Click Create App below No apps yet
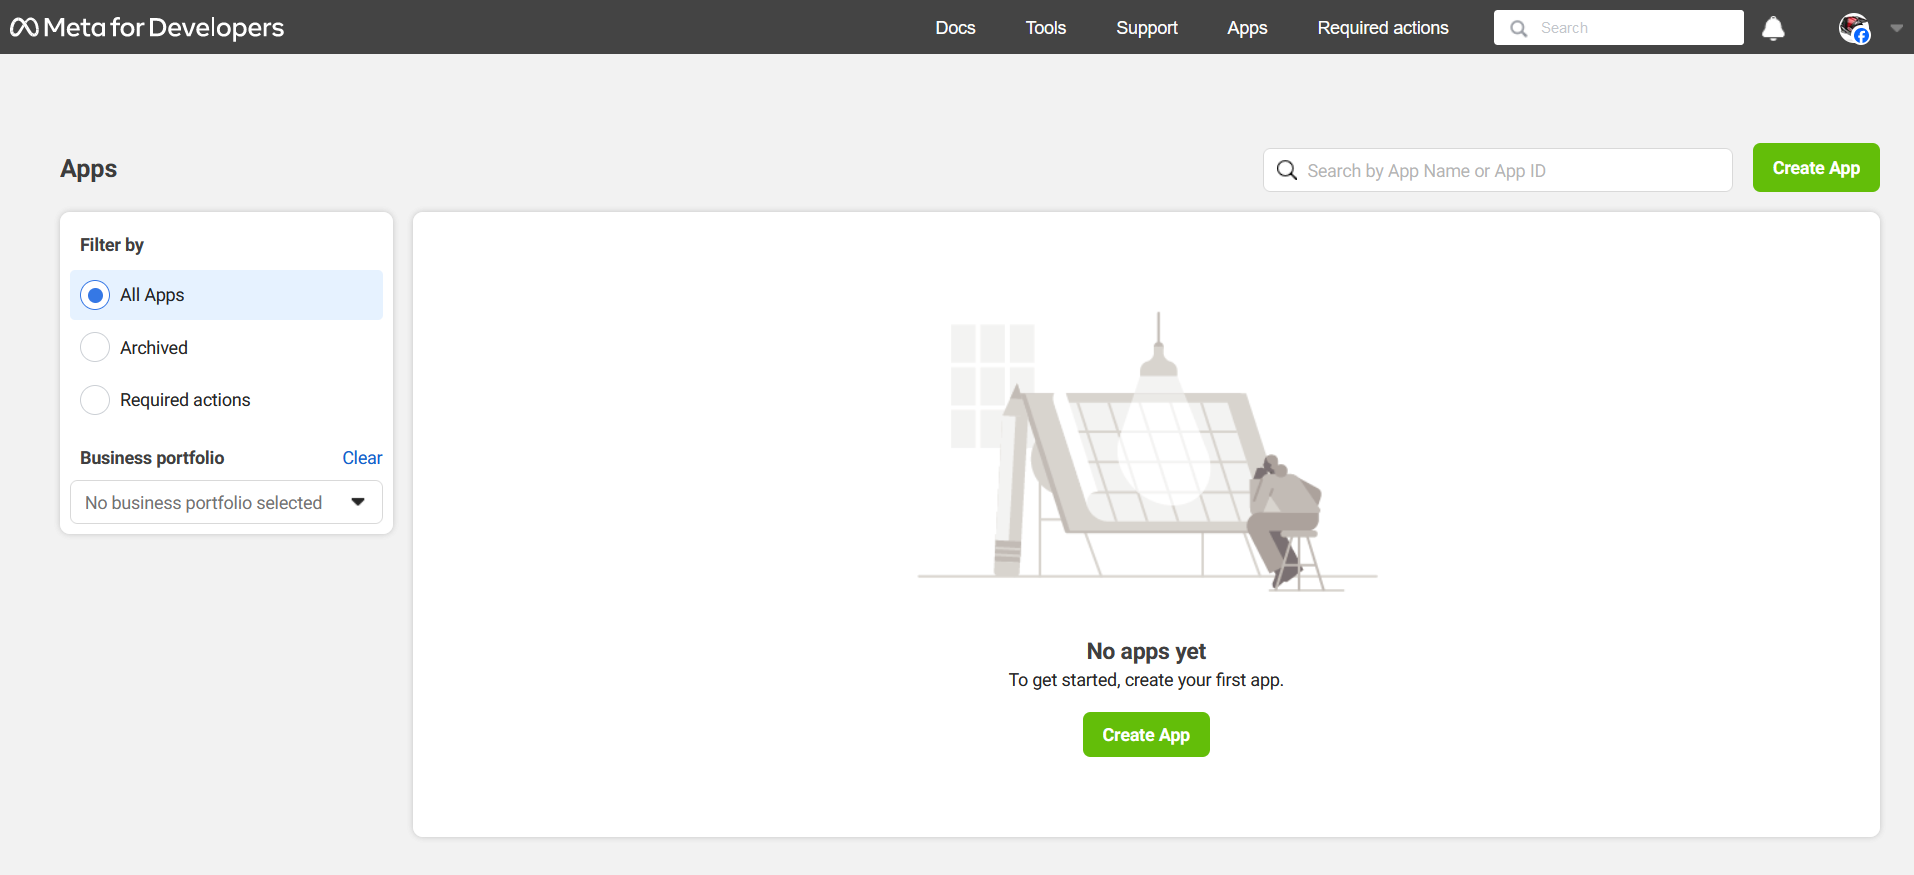The image size is (1914, 875). point(1146,735)
